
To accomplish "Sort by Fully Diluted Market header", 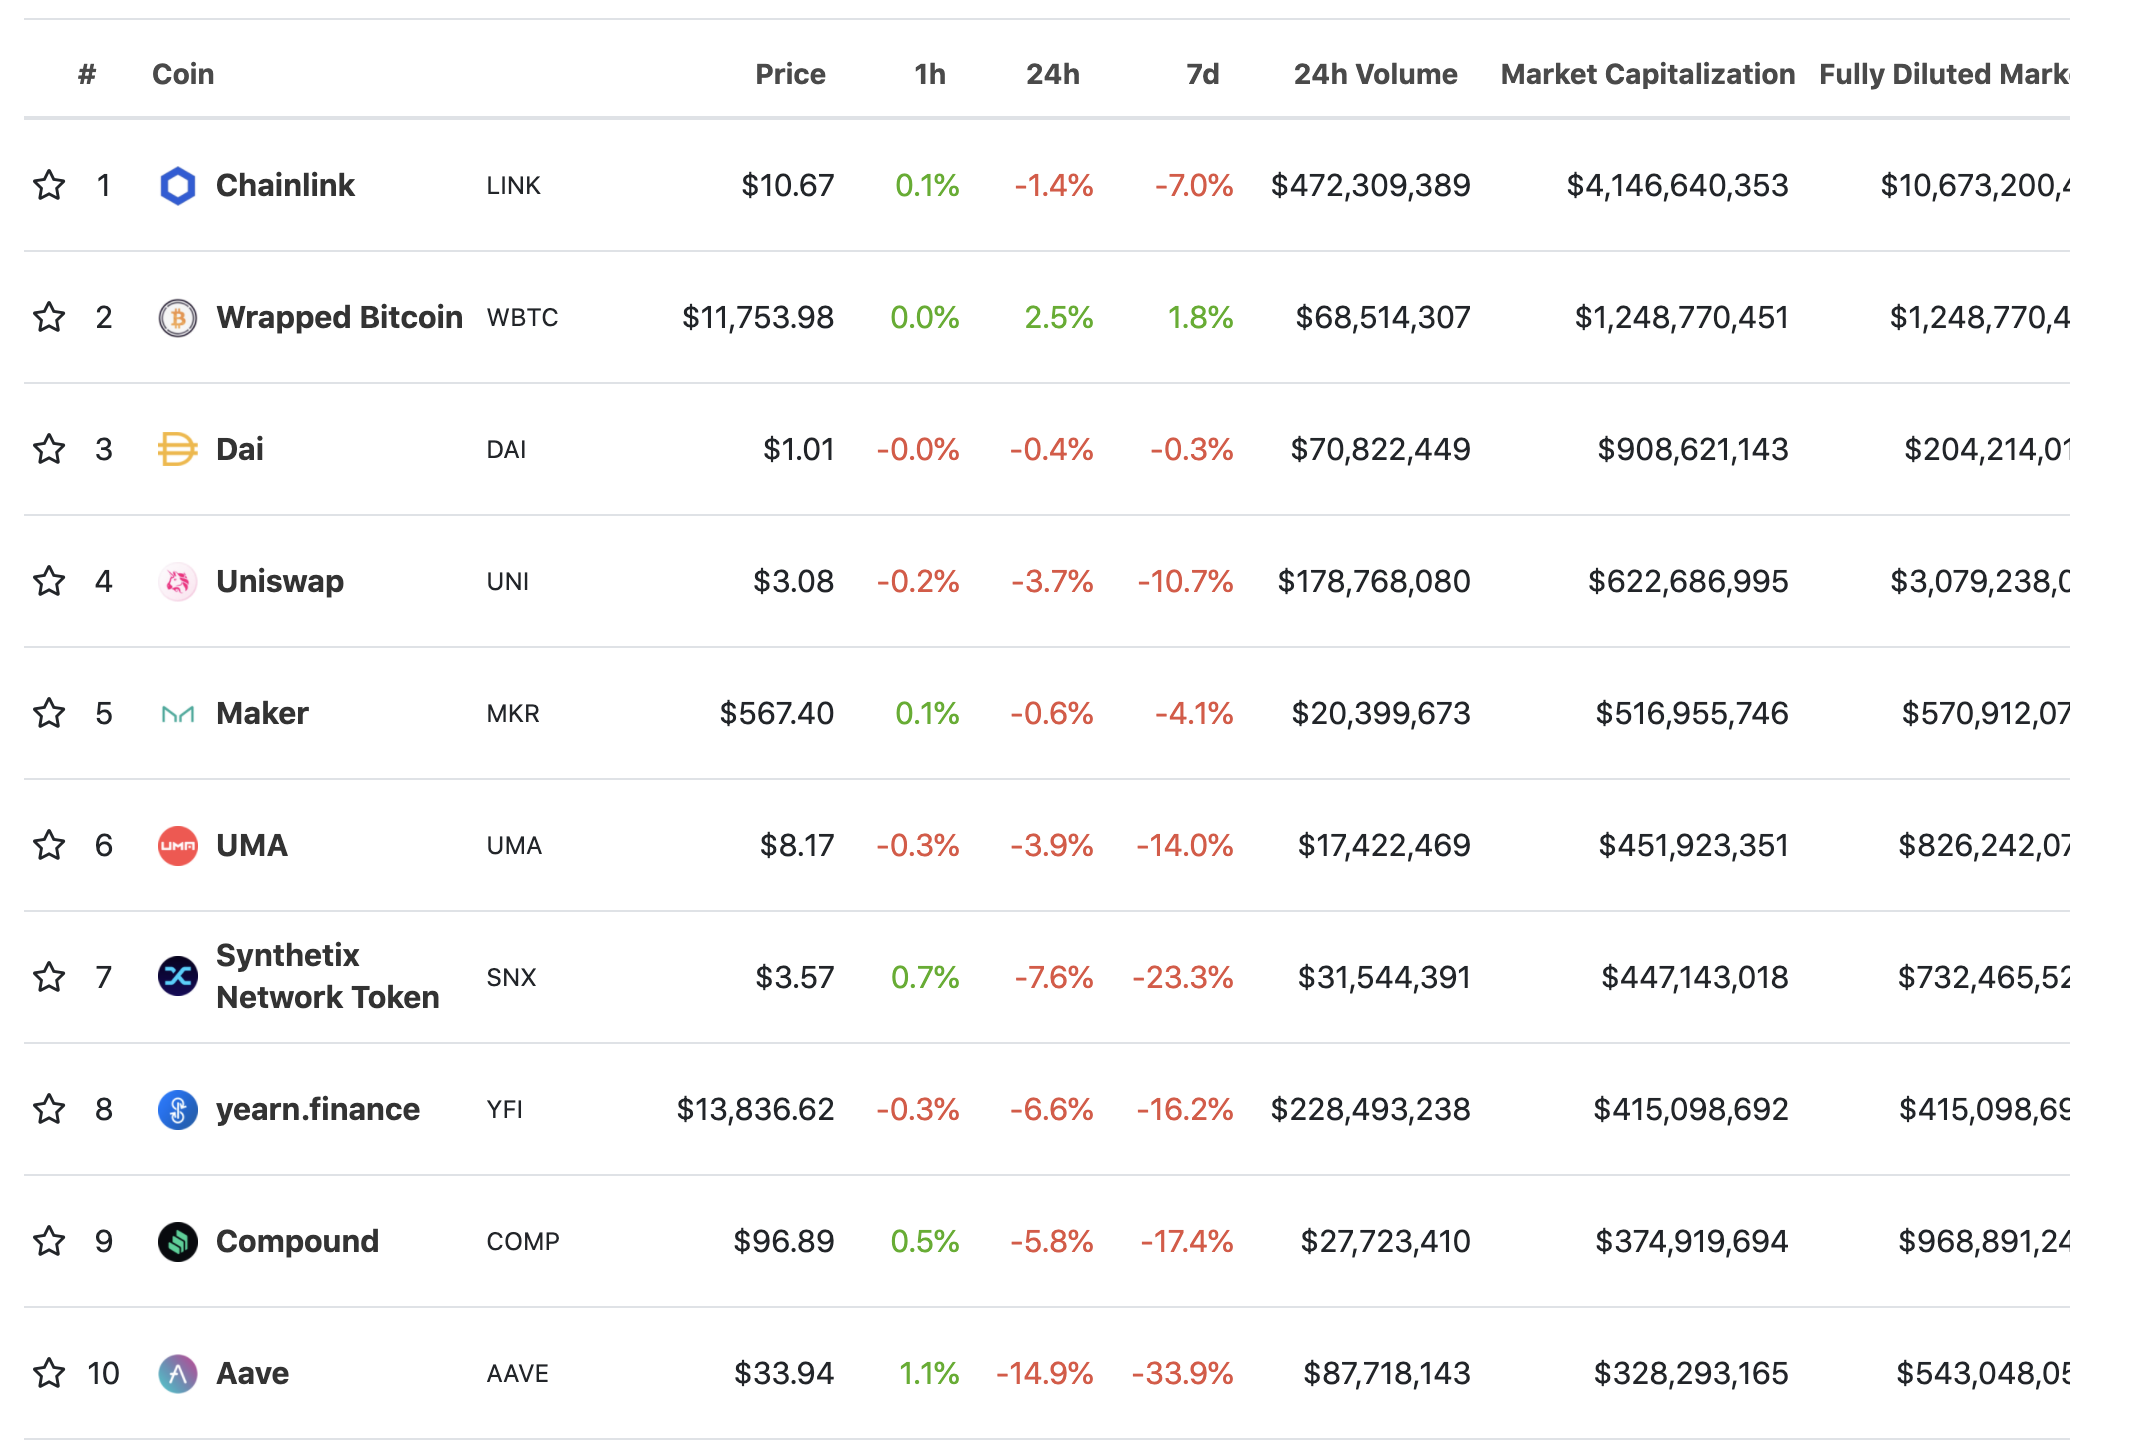I will tap(1944, 74).
